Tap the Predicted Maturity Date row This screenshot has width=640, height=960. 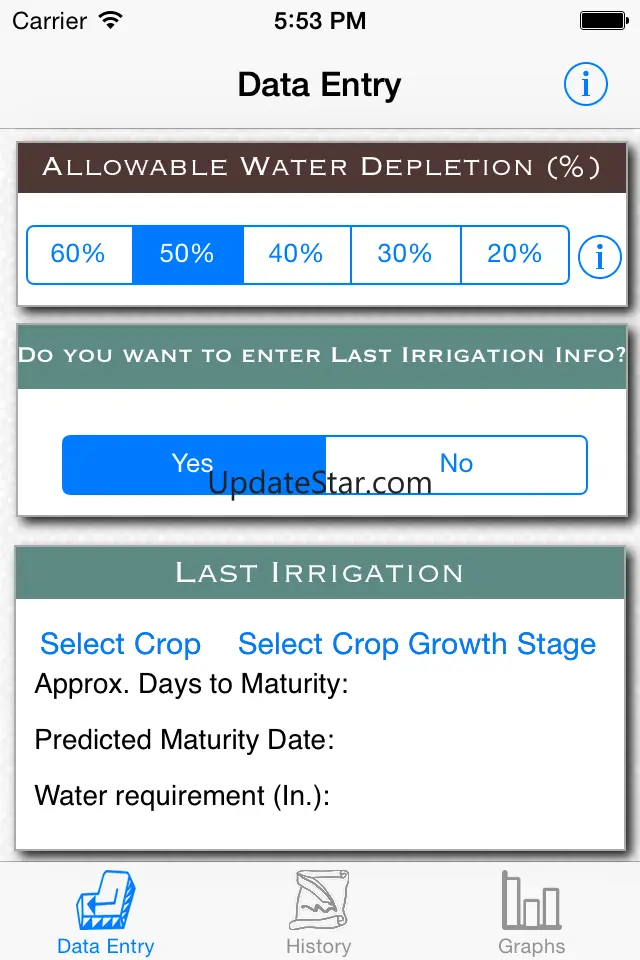pyautogui.click(x=185, y=740)
